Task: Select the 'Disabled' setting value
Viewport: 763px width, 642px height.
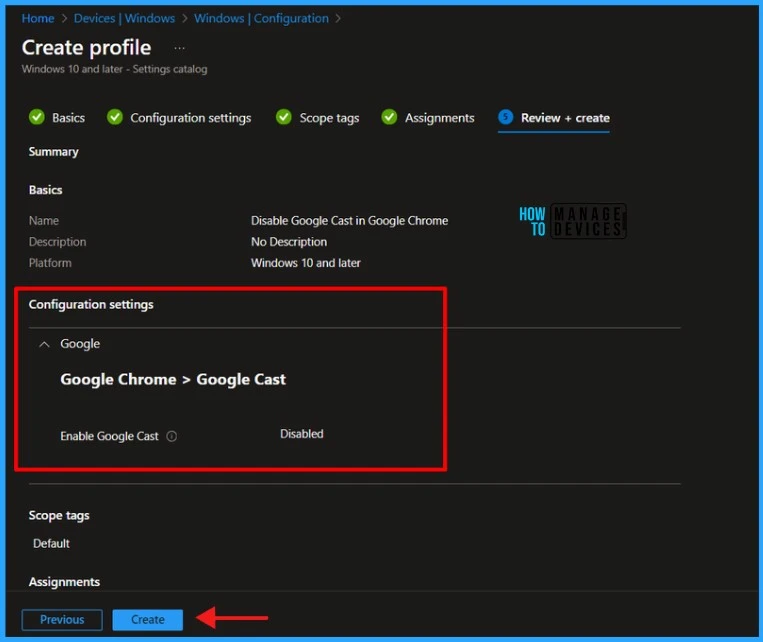Action: click(x=302, y=434)
